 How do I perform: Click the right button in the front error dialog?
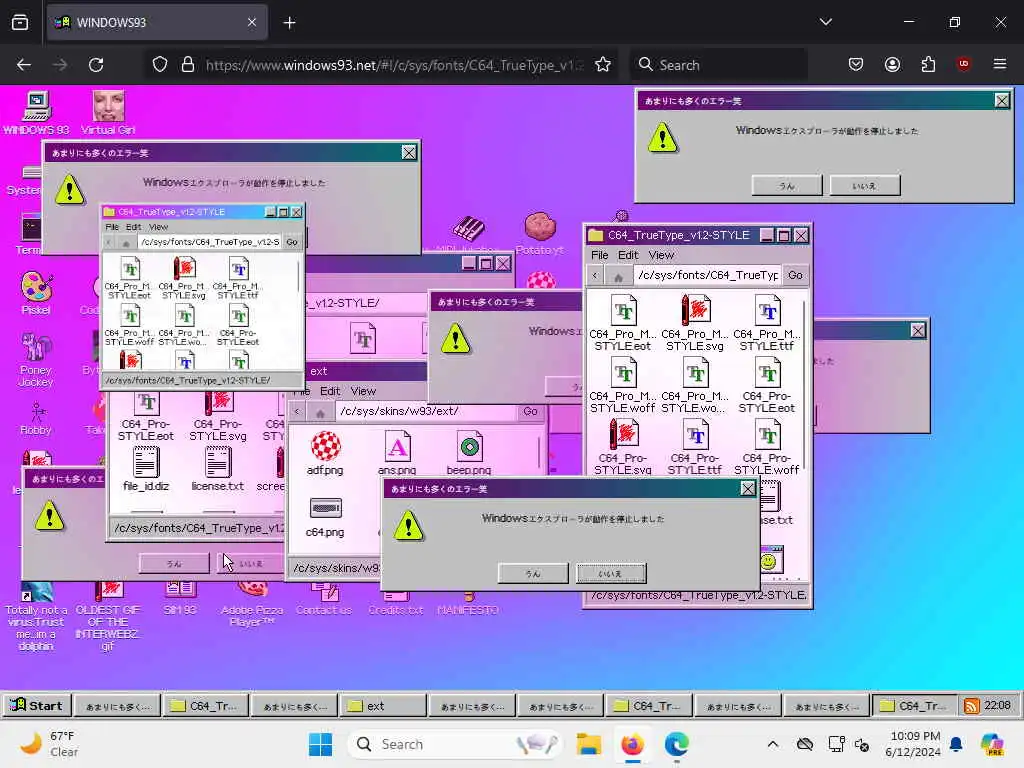point(611,573)
